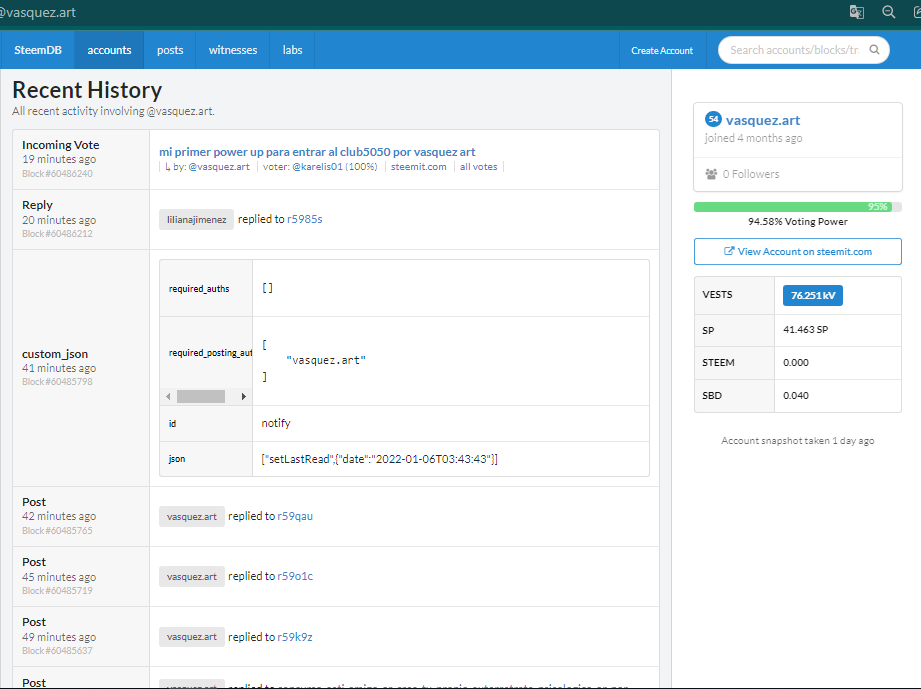Open voter @karelis01 profile link
The image size is (921, 689).
click(317, 167)
